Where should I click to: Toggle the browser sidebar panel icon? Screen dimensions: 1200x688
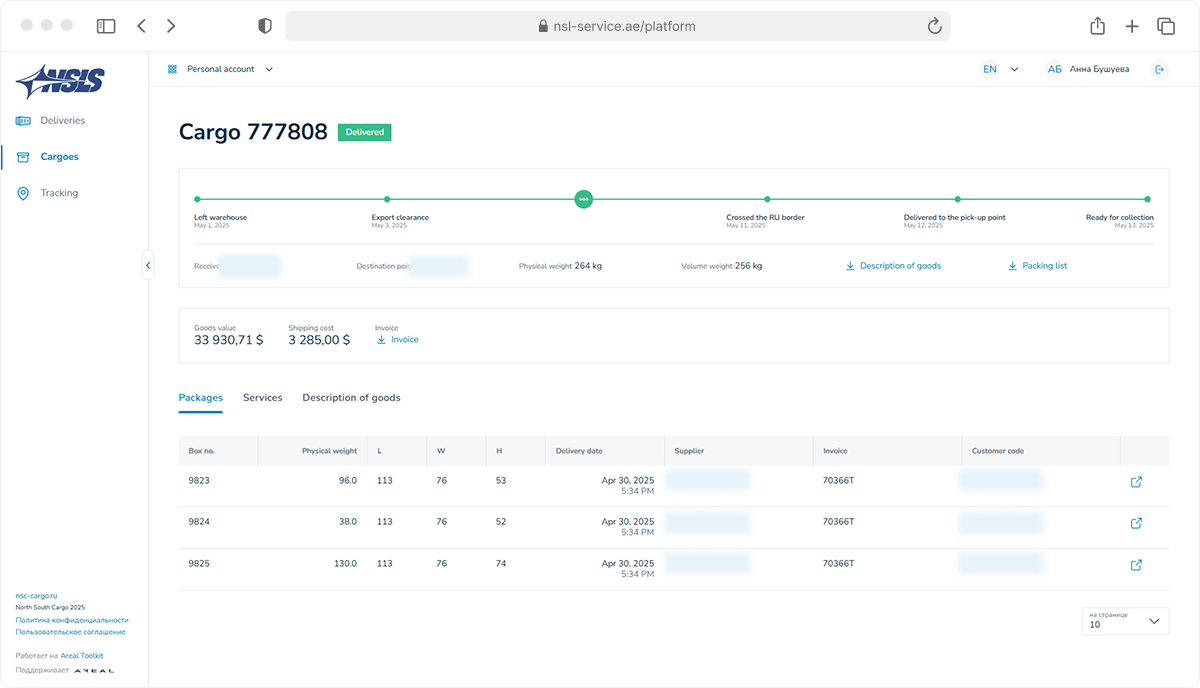[x=106, y=27]
